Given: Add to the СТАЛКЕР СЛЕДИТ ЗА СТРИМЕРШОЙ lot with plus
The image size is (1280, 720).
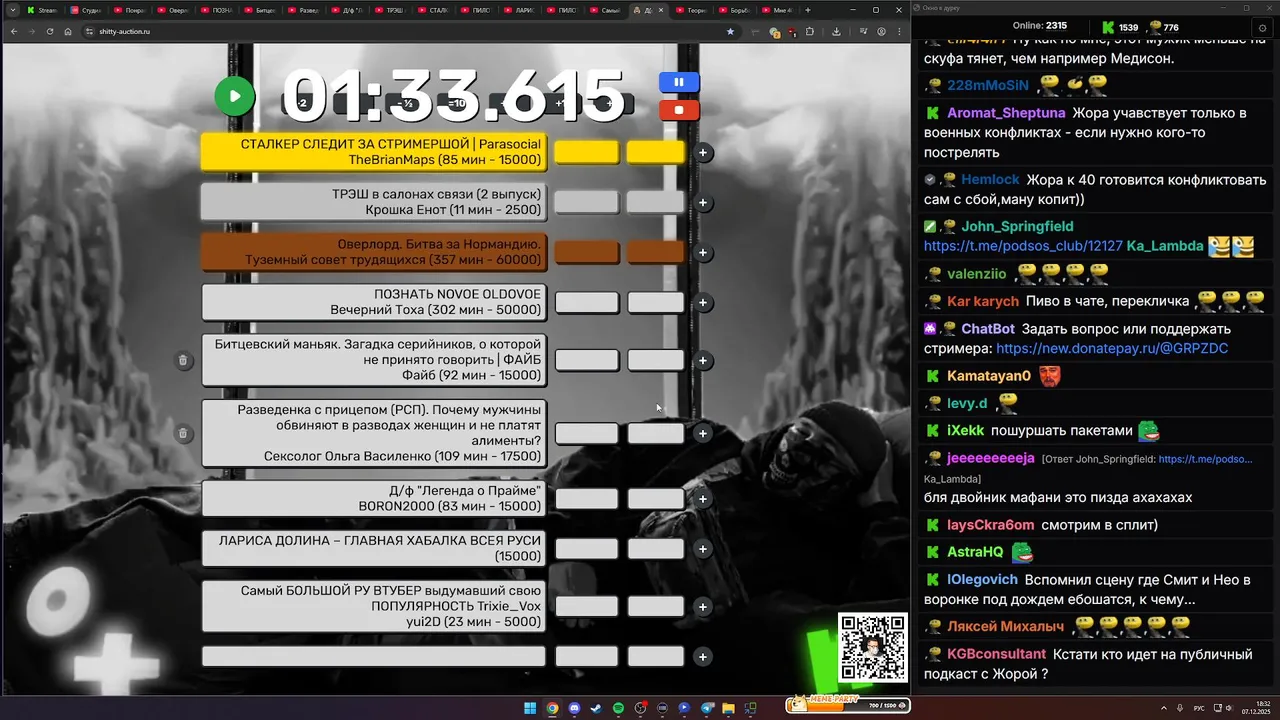Looking at the screenshot, I should 703,153.
